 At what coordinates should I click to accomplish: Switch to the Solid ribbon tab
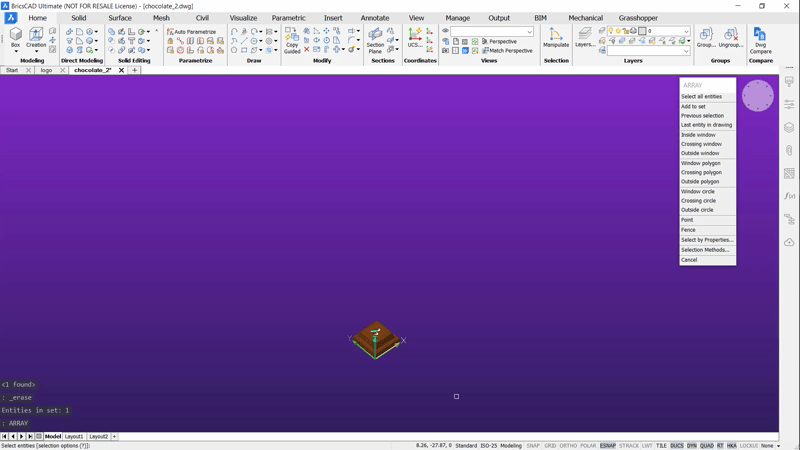pyautogui.click(x=79, y=18)
